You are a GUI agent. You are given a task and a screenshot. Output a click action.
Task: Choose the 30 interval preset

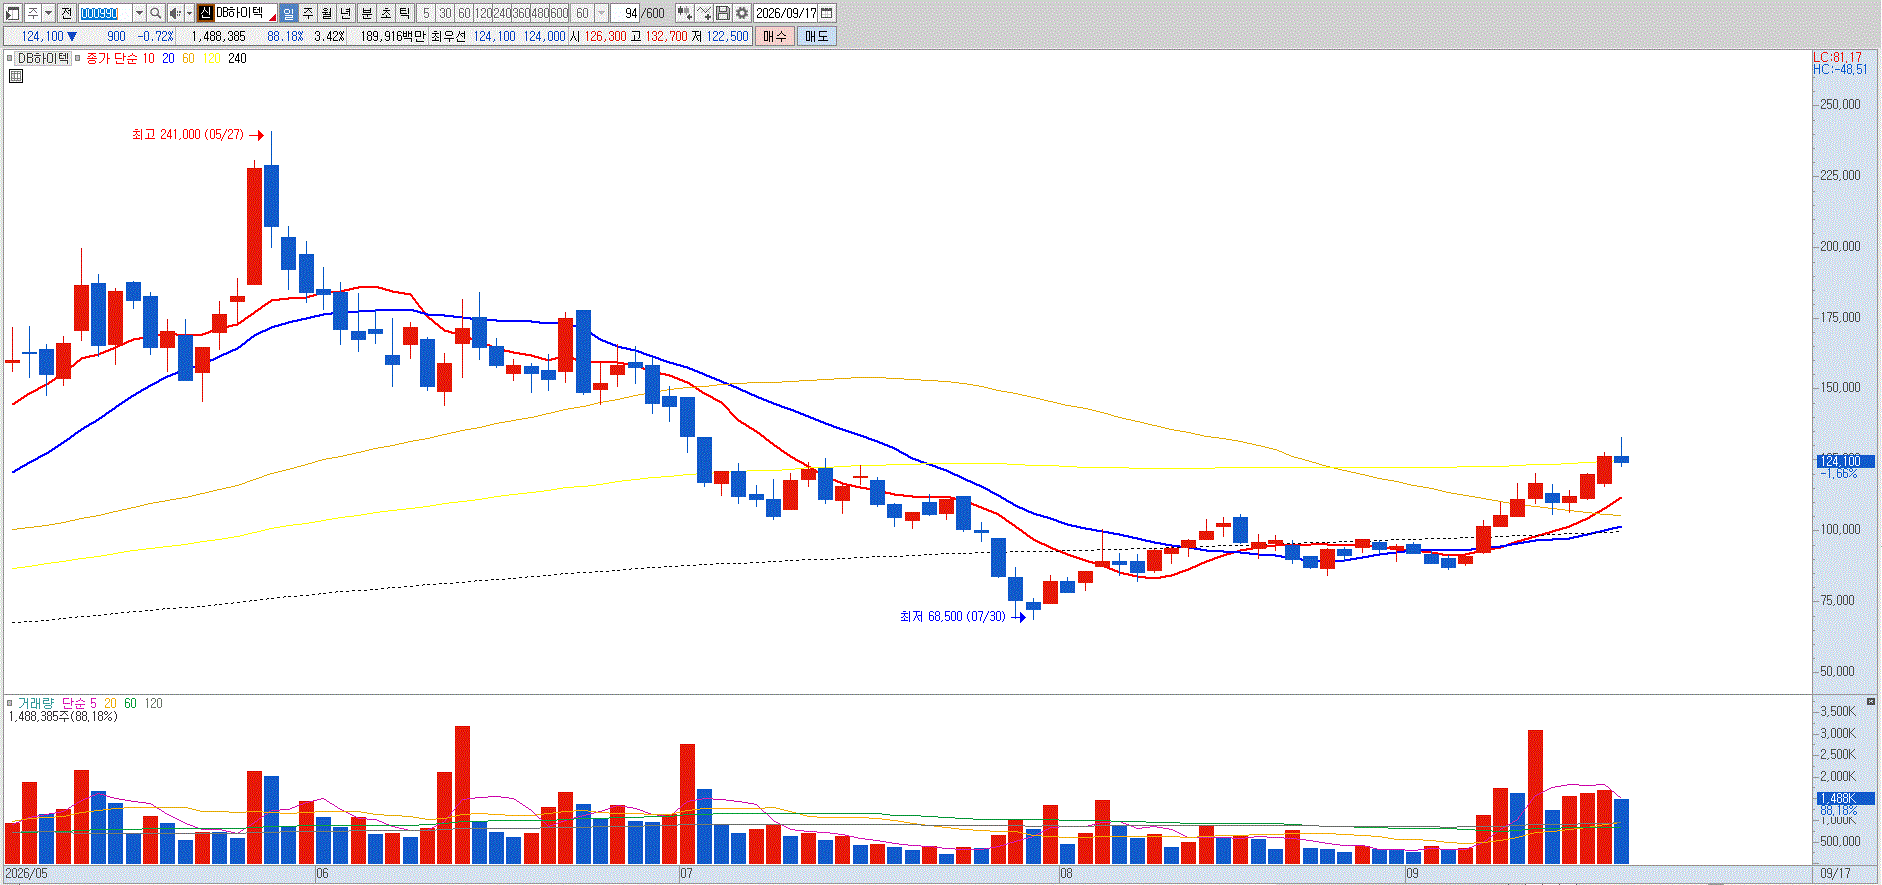(445, 13)
